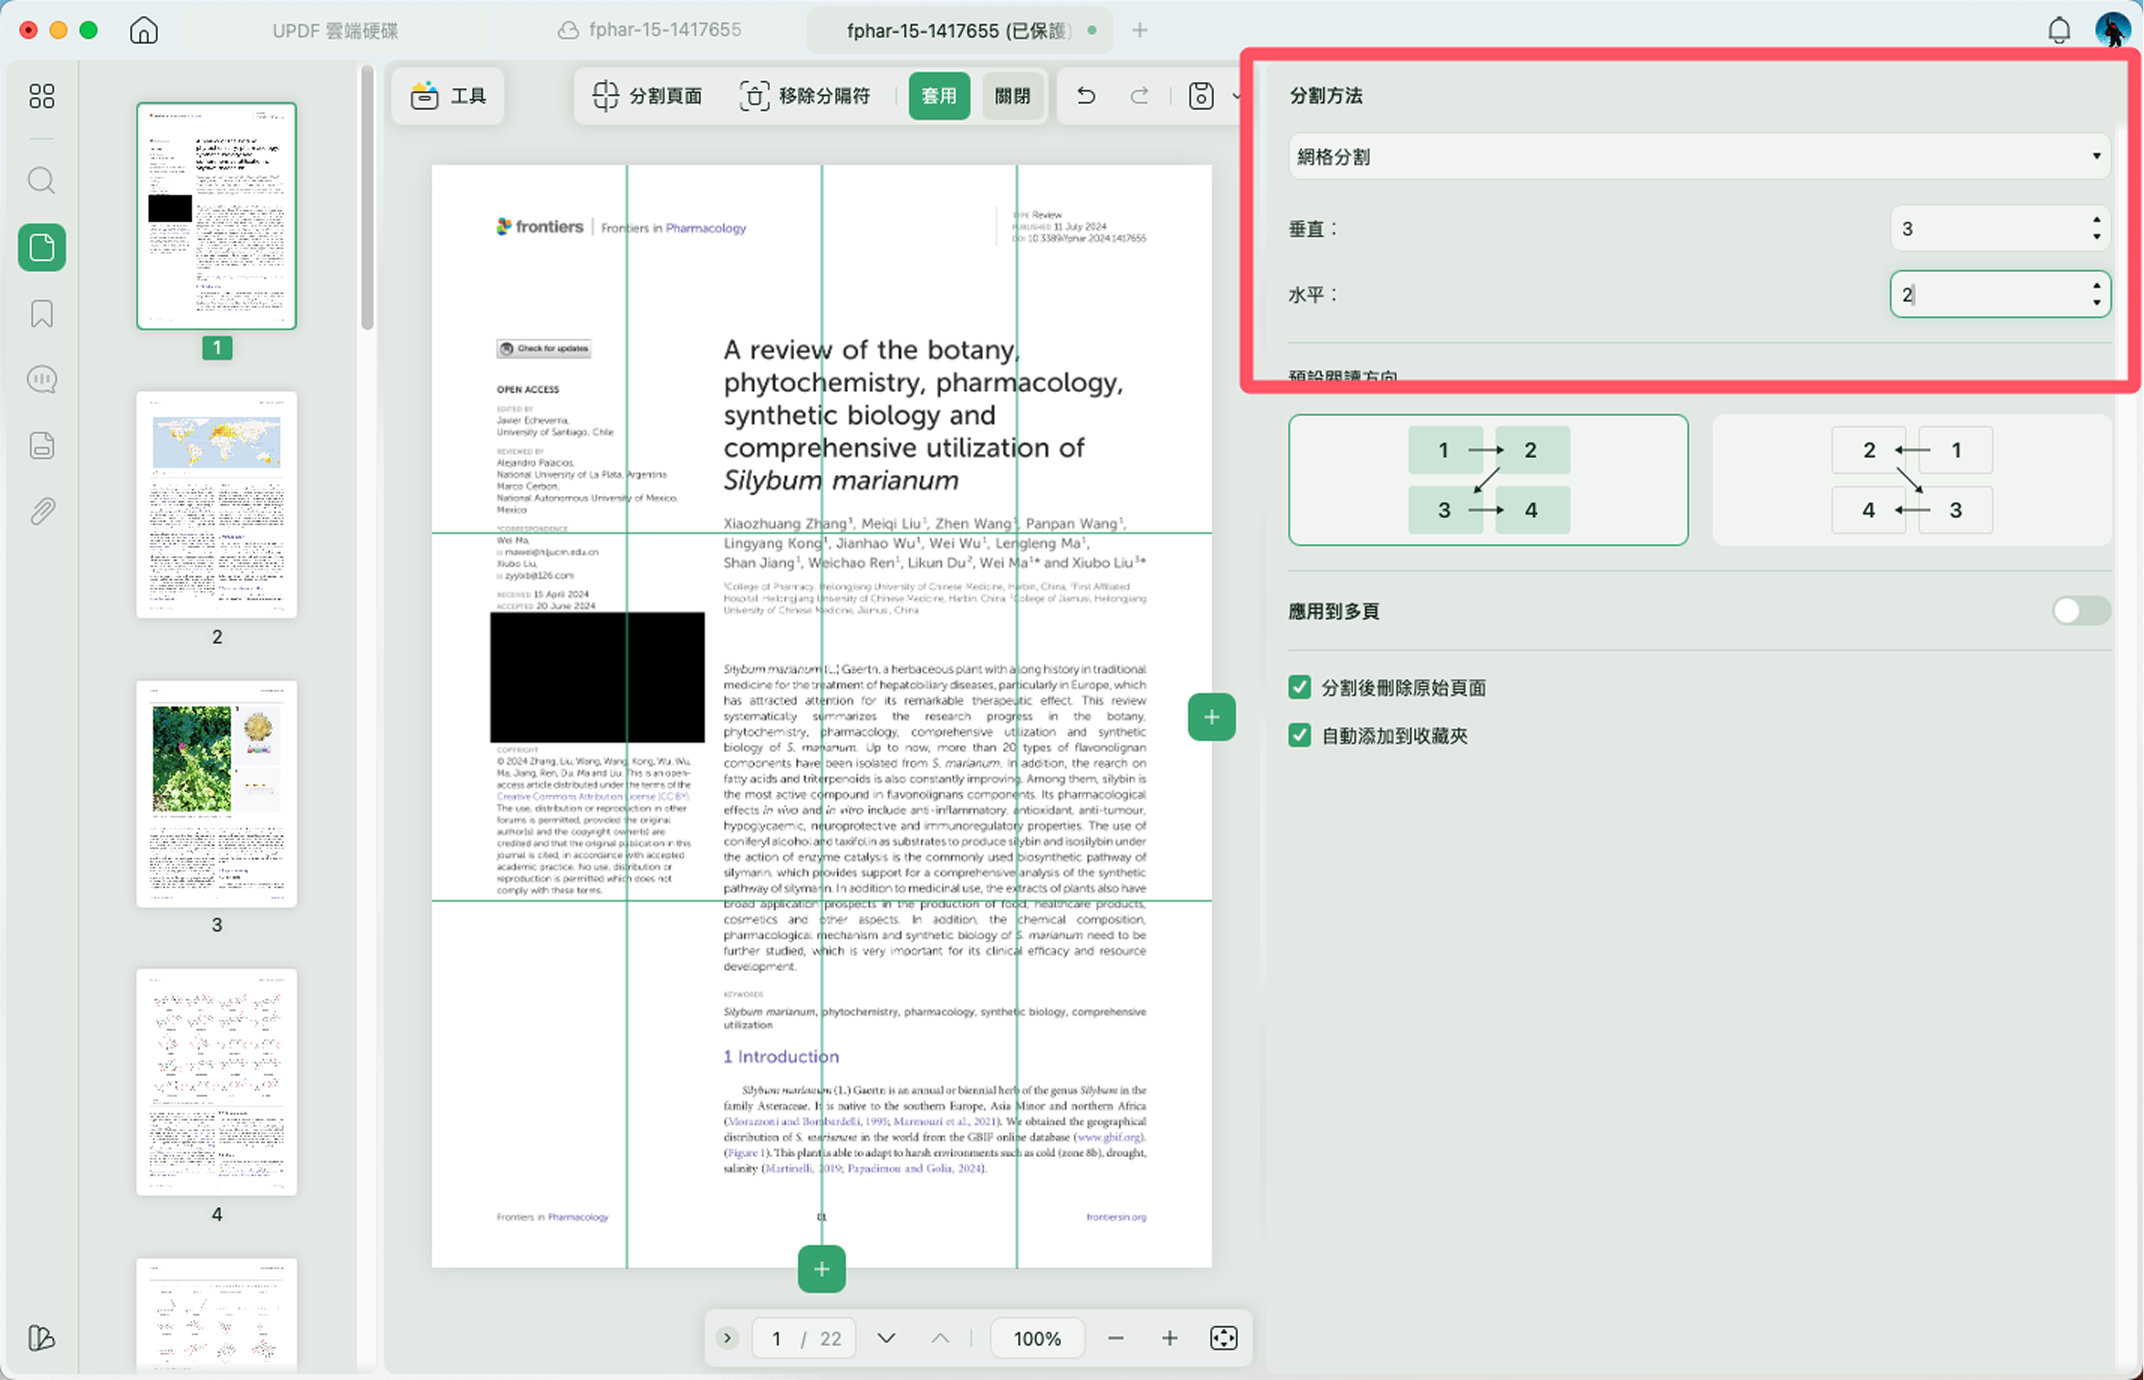The image size is (2144, 1380).
Task: Select page 4 thumbnail
Action: tap(217, 1082)
